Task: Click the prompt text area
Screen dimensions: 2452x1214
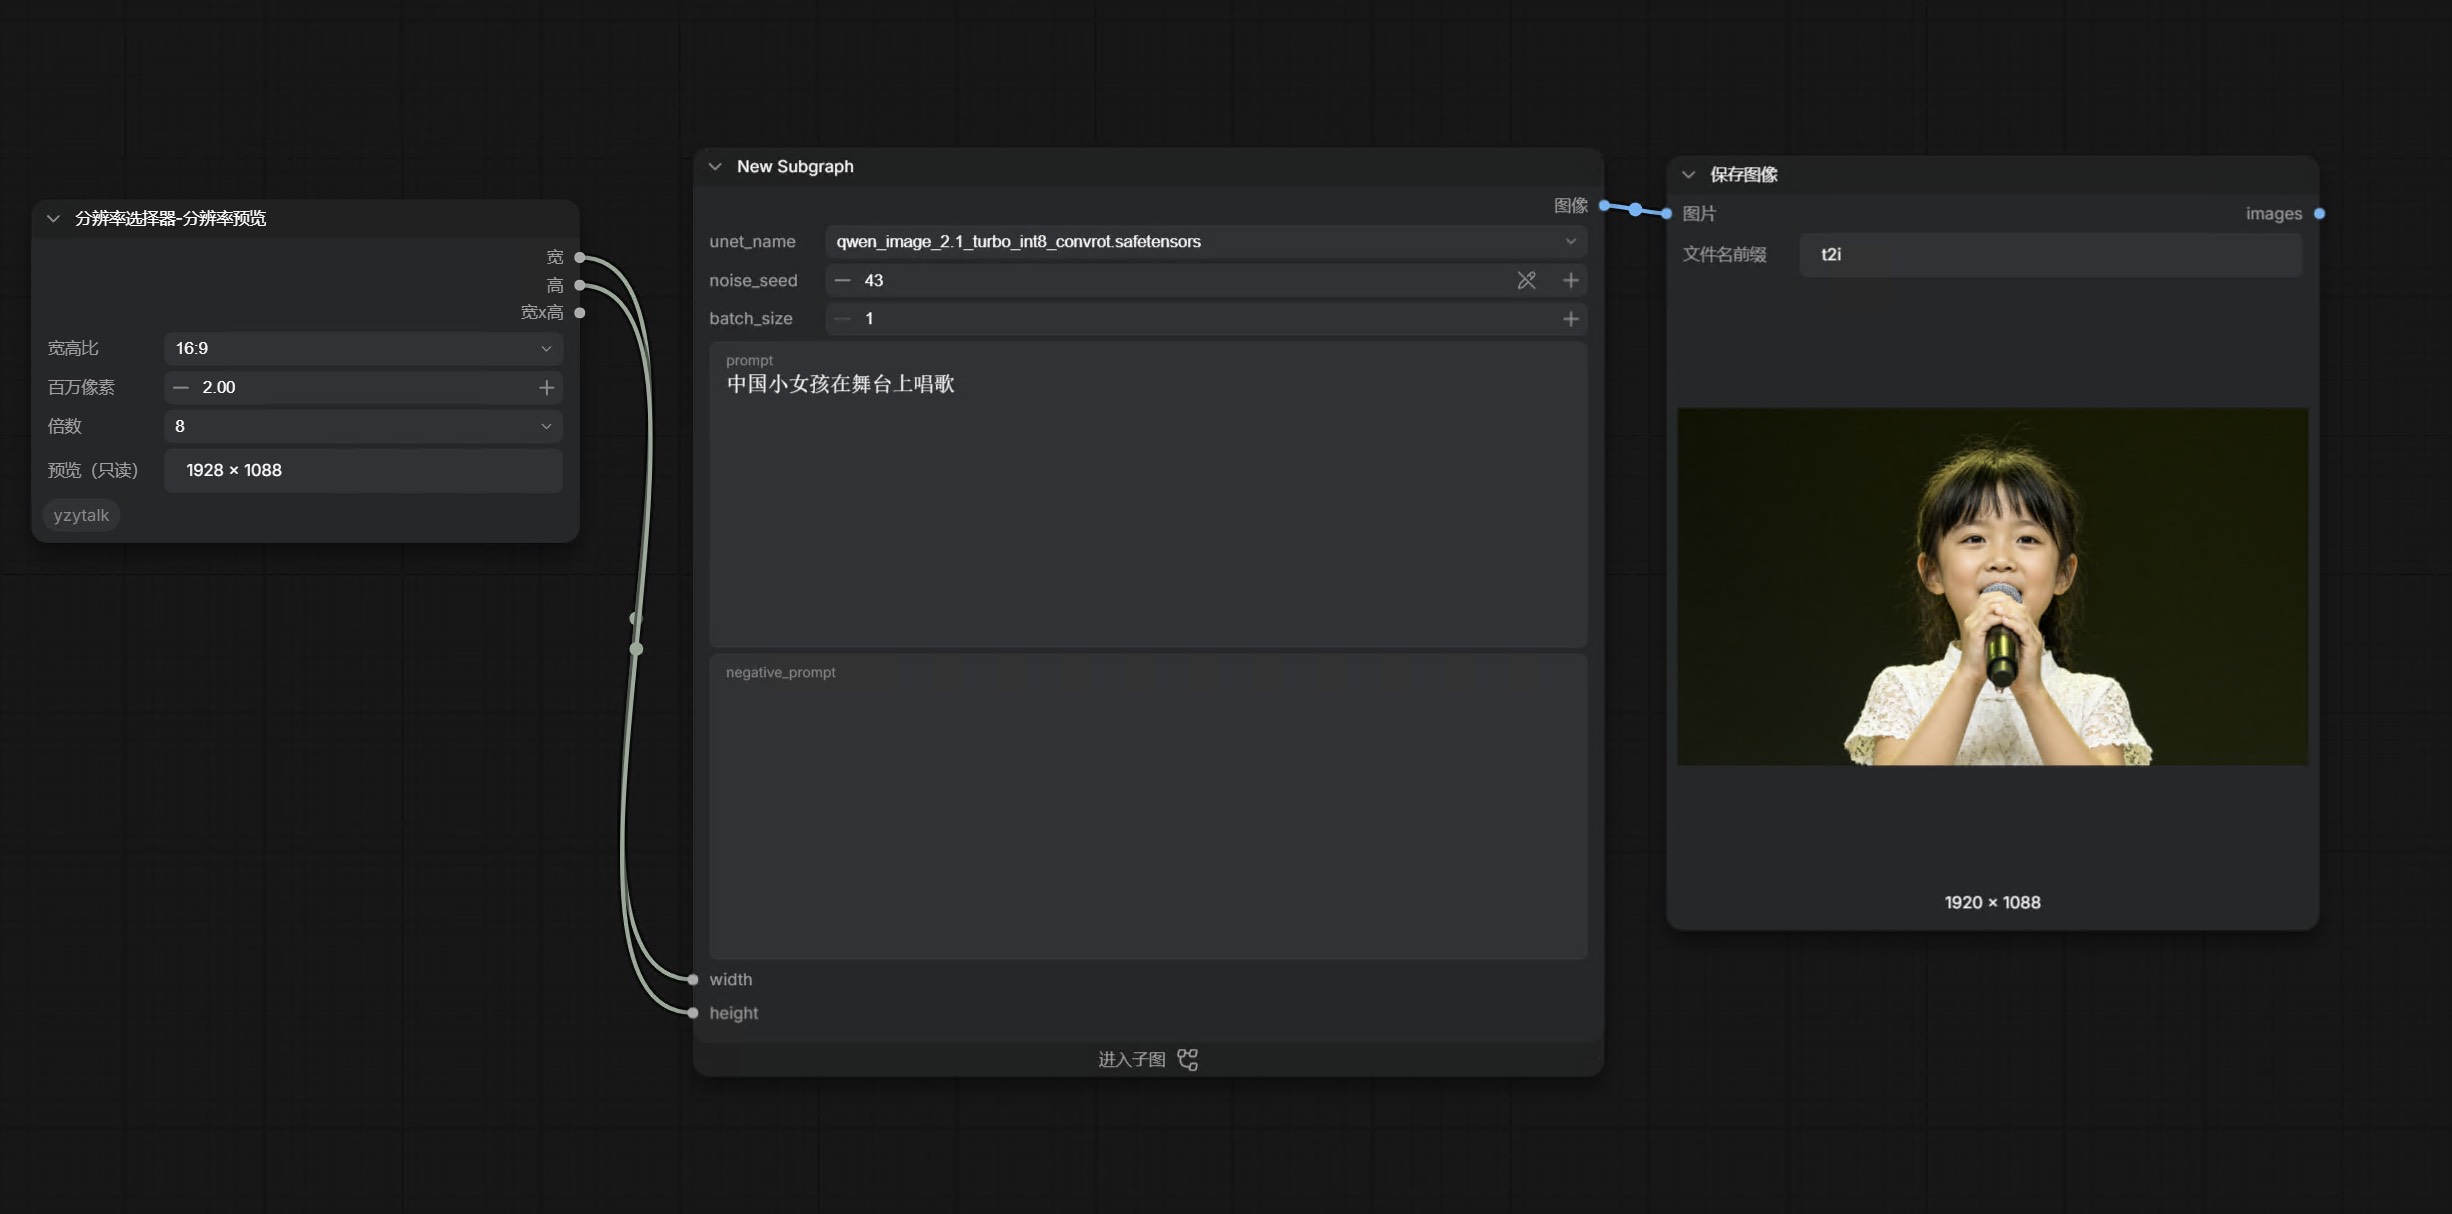Action: pos(1148,494)
